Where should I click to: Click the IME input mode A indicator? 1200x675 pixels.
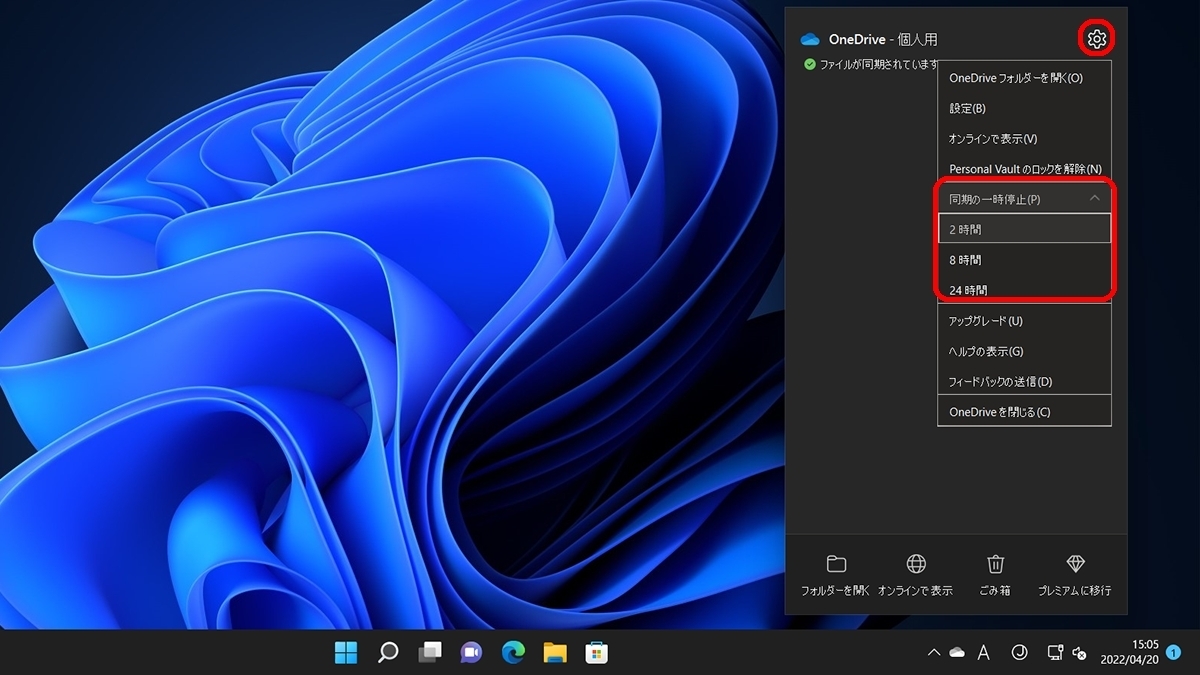coord(983,652)
